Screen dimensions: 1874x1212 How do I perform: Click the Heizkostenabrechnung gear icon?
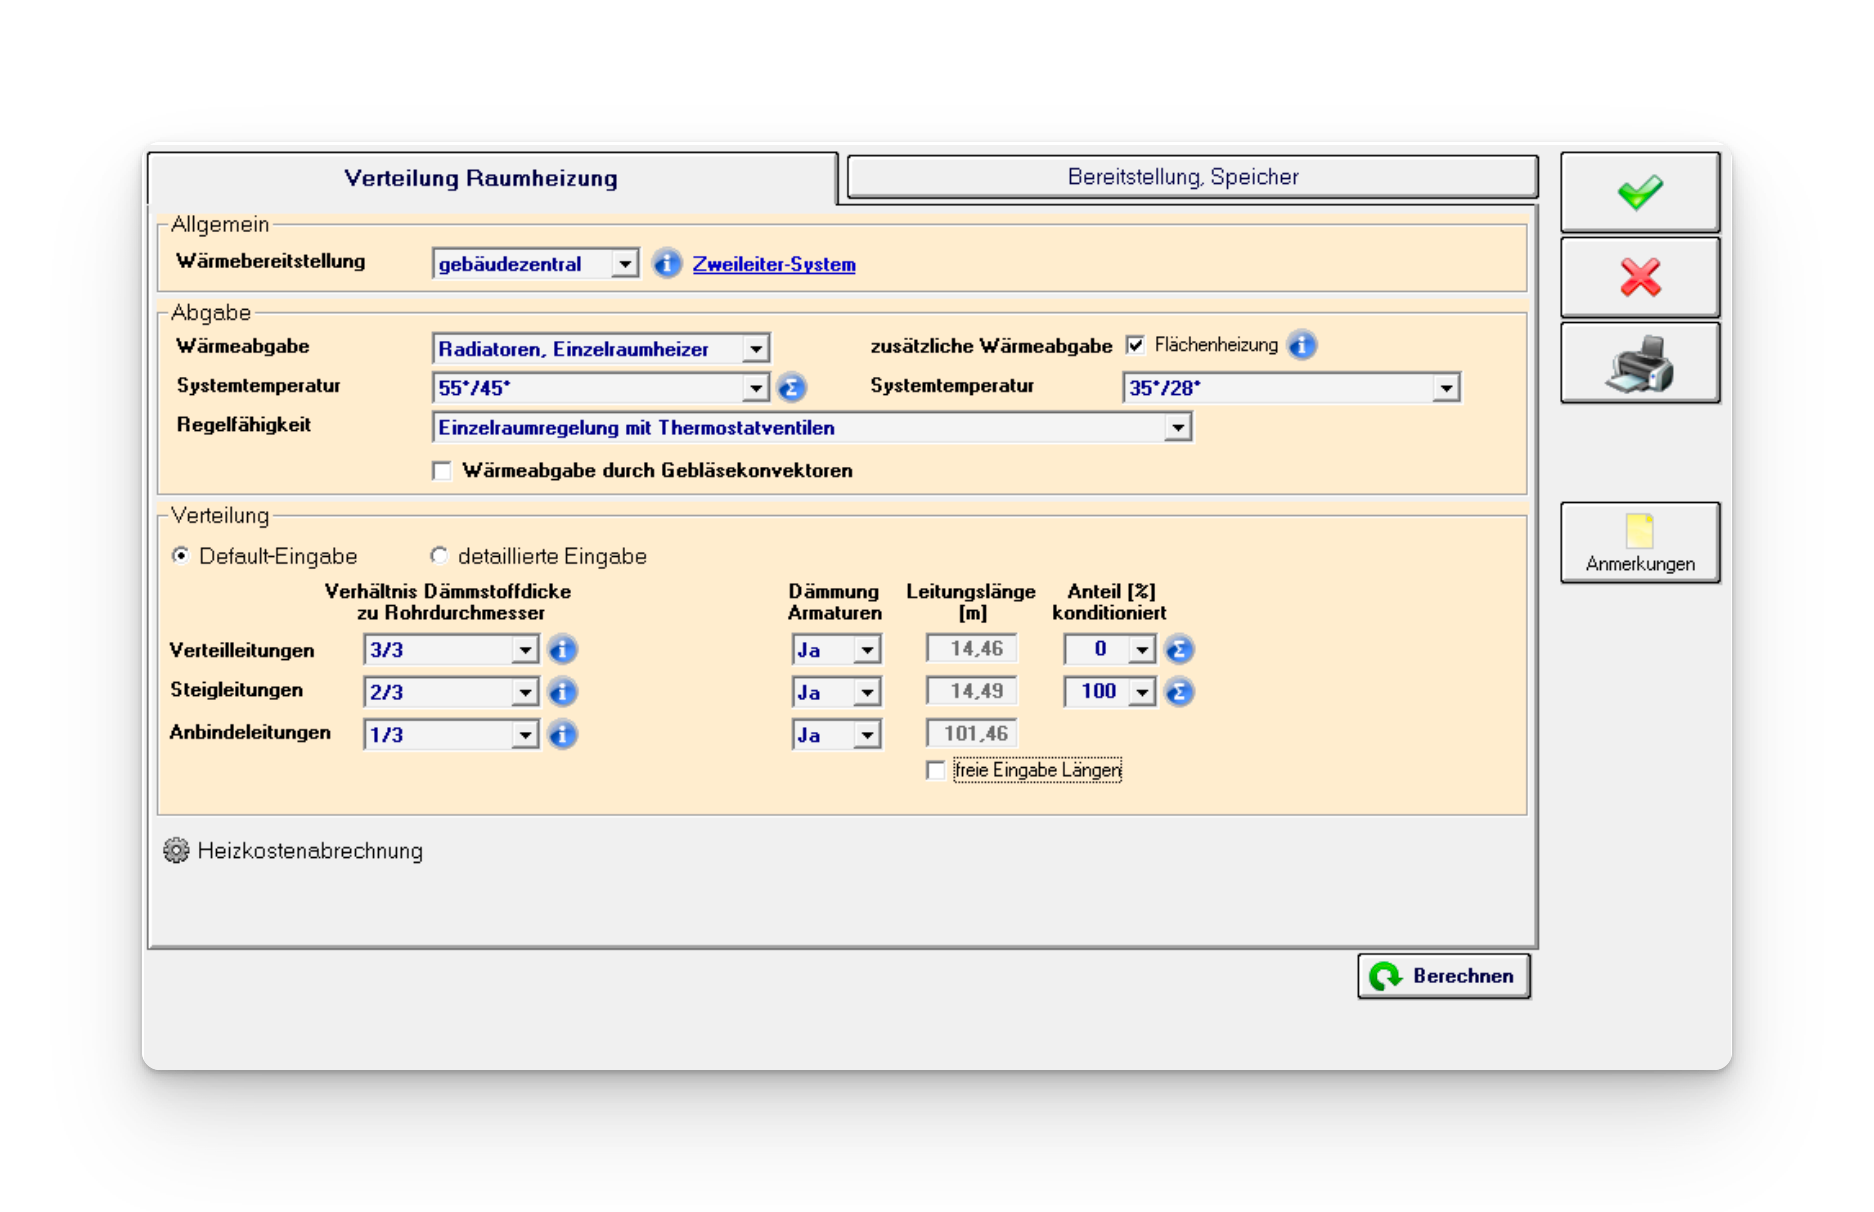(x=176, y=851)
